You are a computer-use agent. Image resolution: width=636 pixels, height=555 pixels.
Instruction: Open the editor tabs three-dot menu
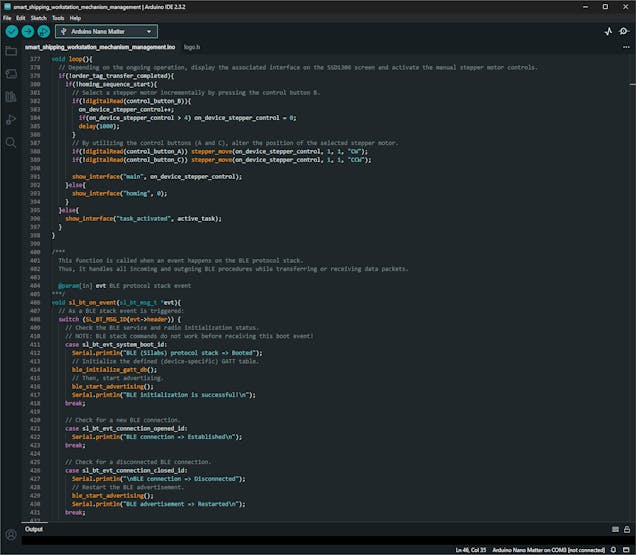pyautogui.click(x=625, y=47)
